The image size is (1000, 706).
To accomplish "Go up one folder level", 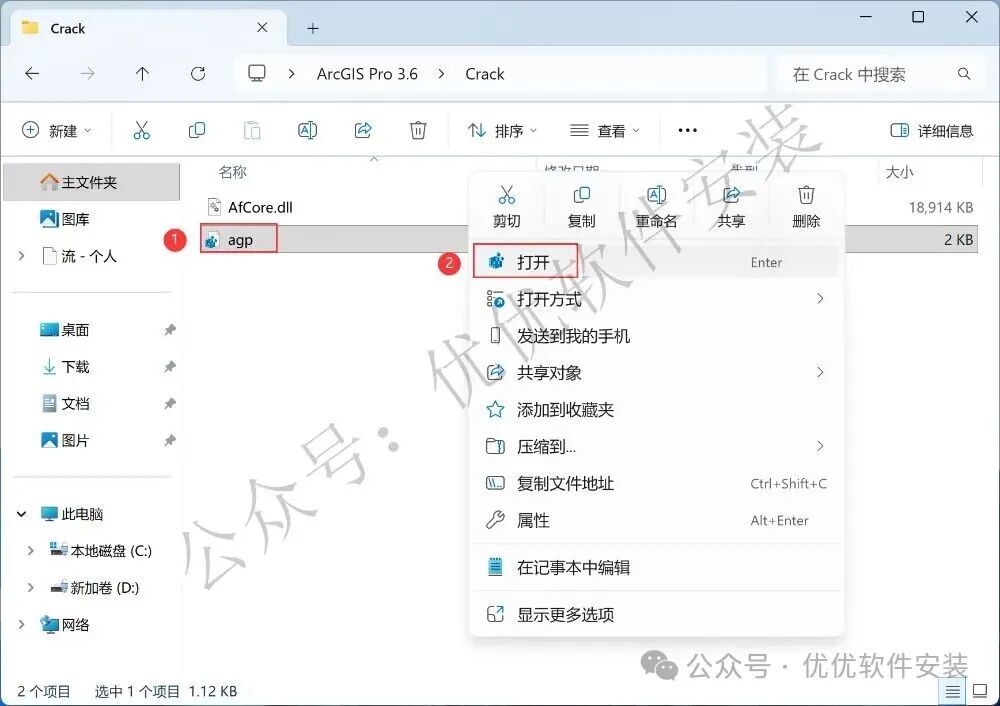I will tap(142, 74).
